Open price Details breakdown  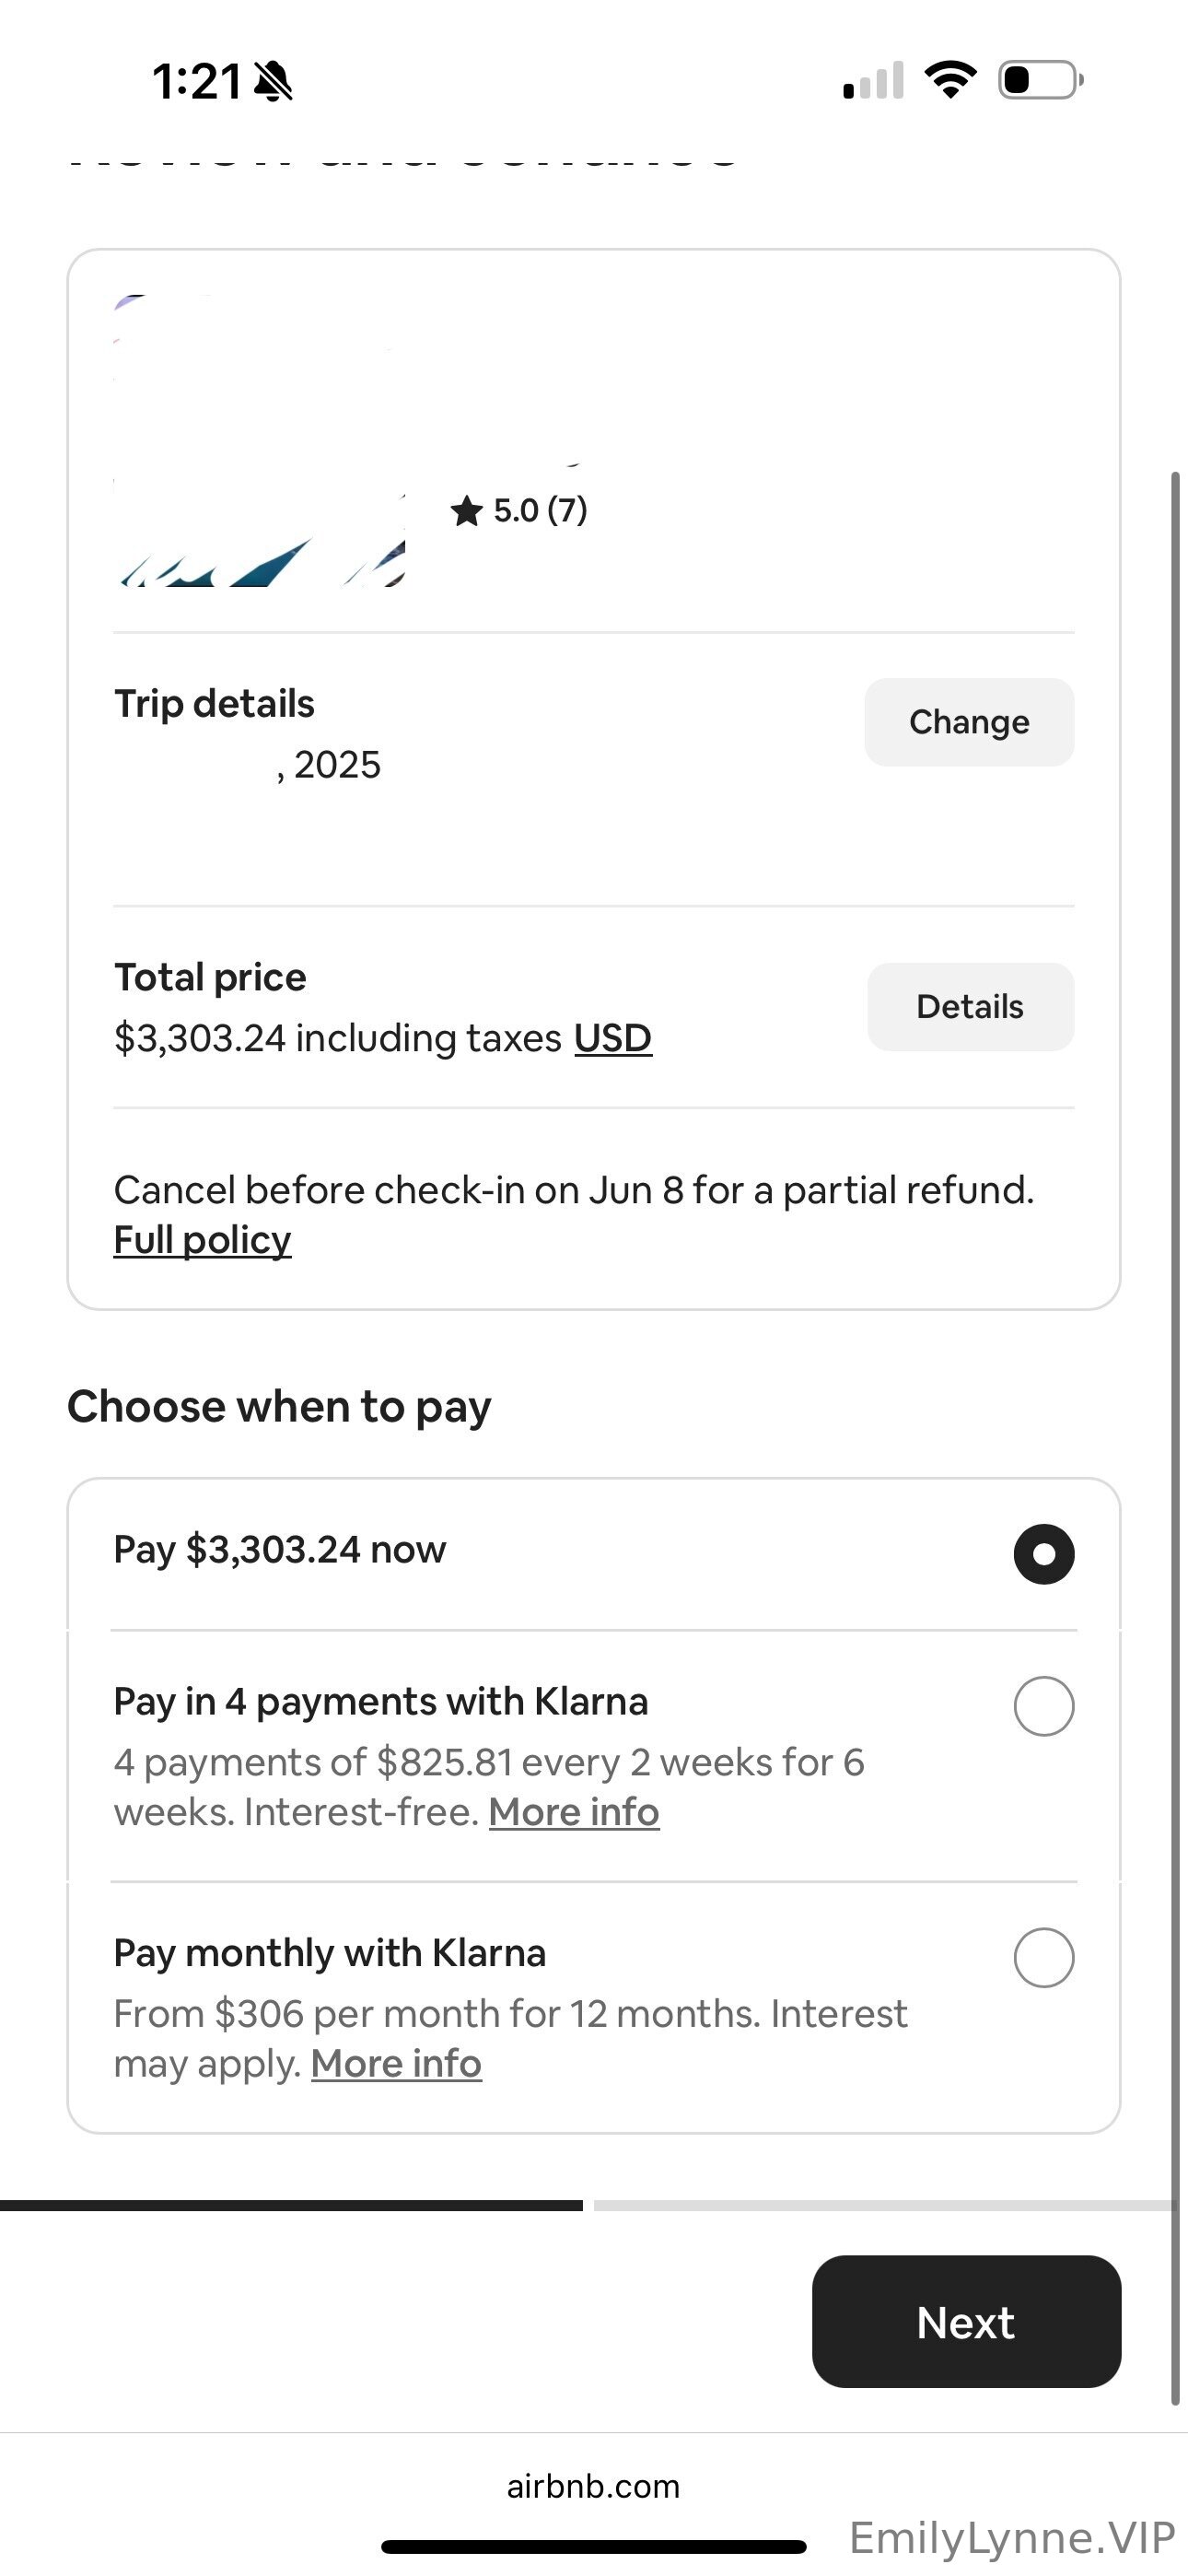pos(969,1006)
